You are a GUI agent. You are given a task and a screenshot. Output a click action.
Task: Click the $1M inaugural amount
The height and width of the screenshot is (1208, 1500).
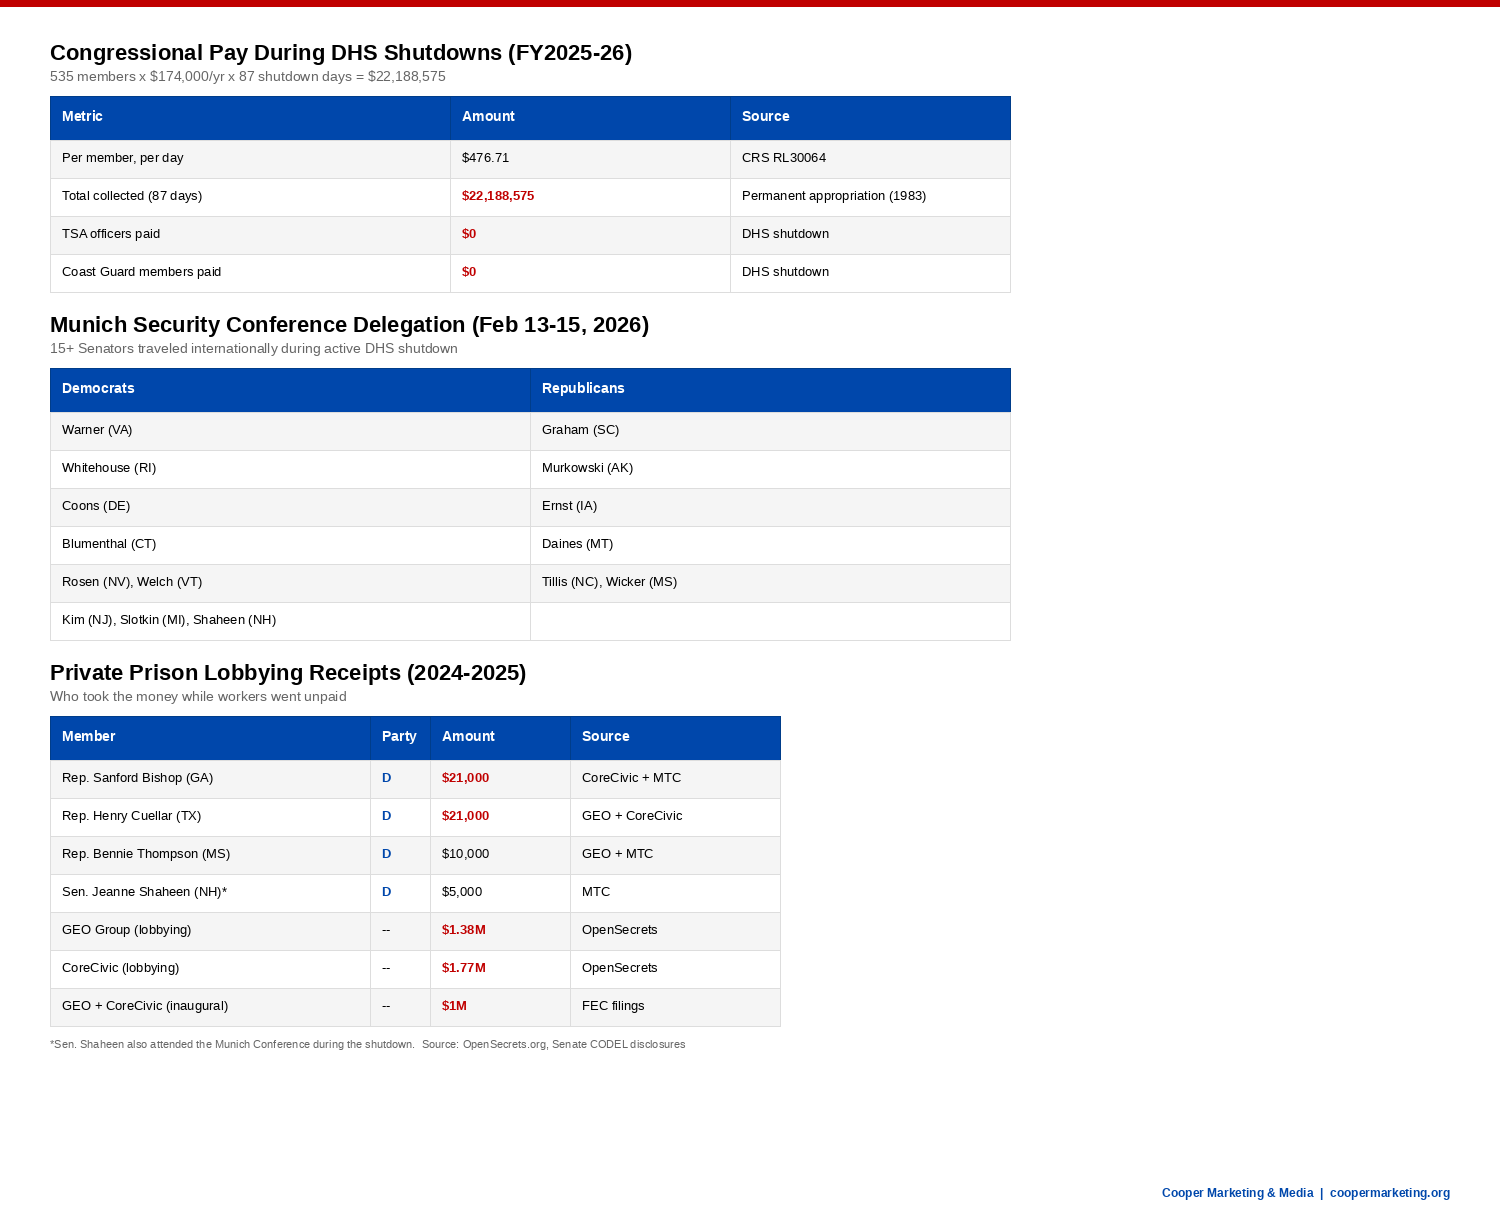454,1006
